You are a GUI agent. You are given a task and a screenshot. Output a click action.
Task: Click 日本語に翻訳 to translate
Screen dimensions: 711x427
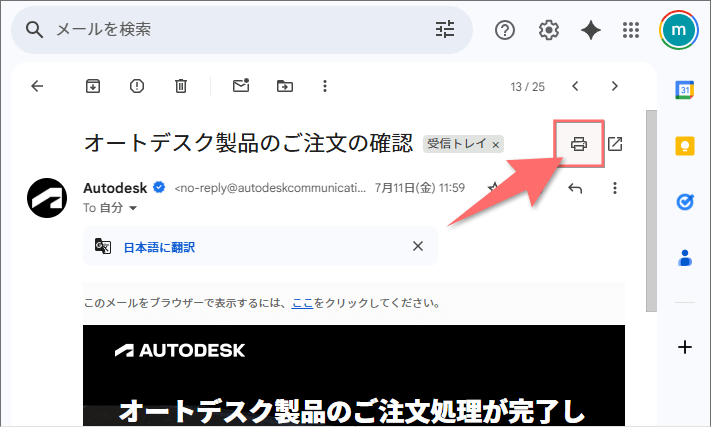[x=159, y=247]
